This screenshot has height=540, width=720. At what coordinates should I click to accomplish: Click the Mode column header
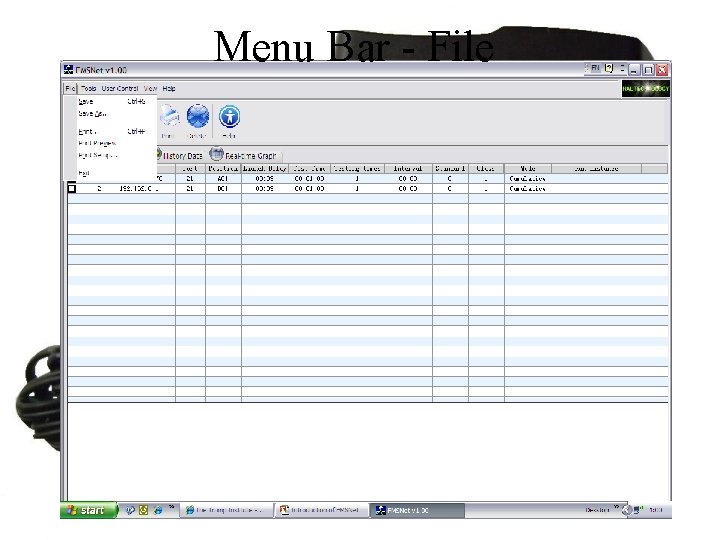(528, 169)
